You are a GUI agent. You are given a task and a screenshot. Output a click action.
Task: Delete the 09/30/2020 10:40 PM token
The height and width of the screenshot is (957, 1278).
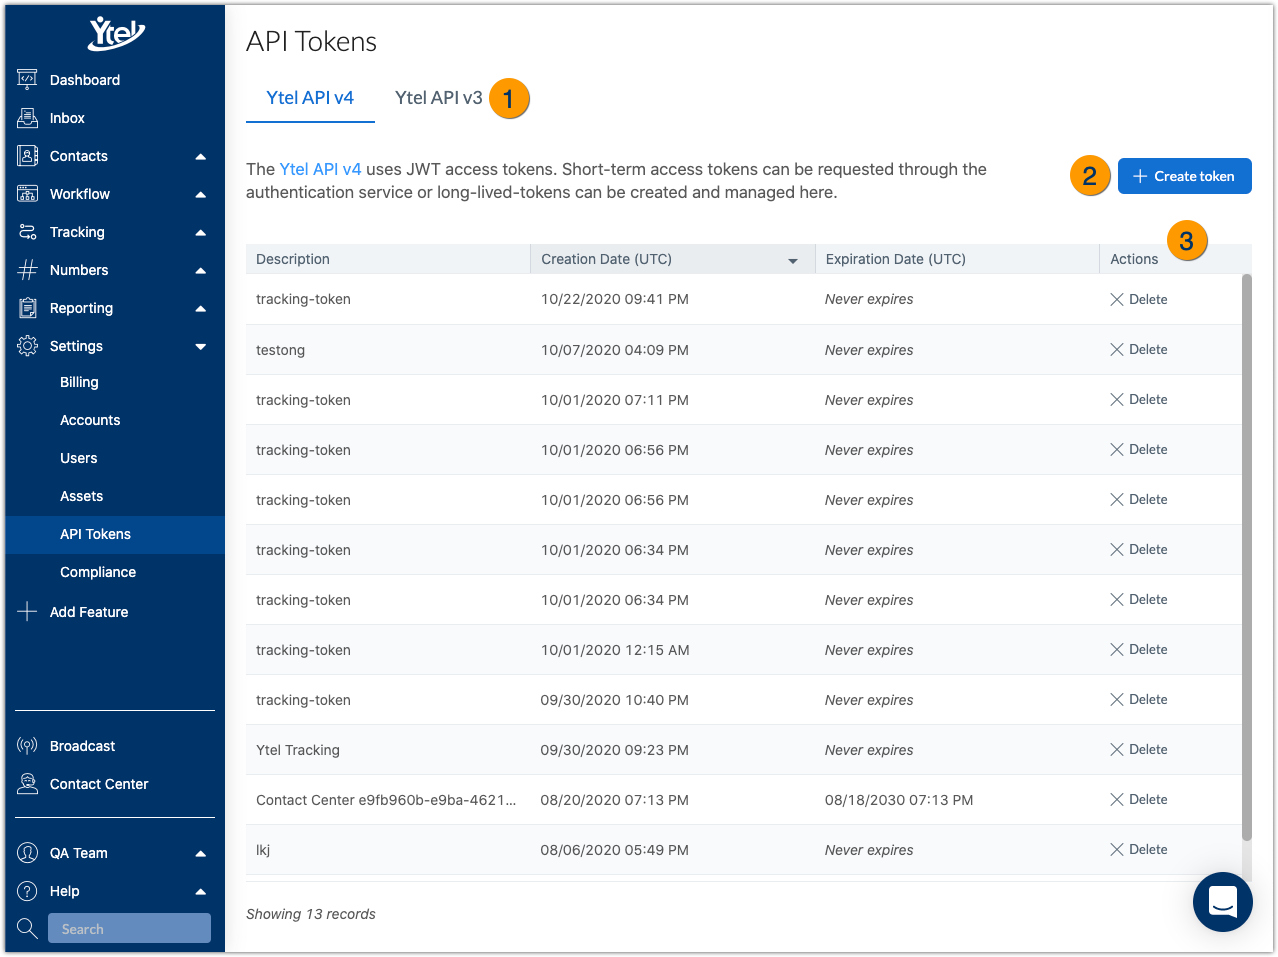1139,700
